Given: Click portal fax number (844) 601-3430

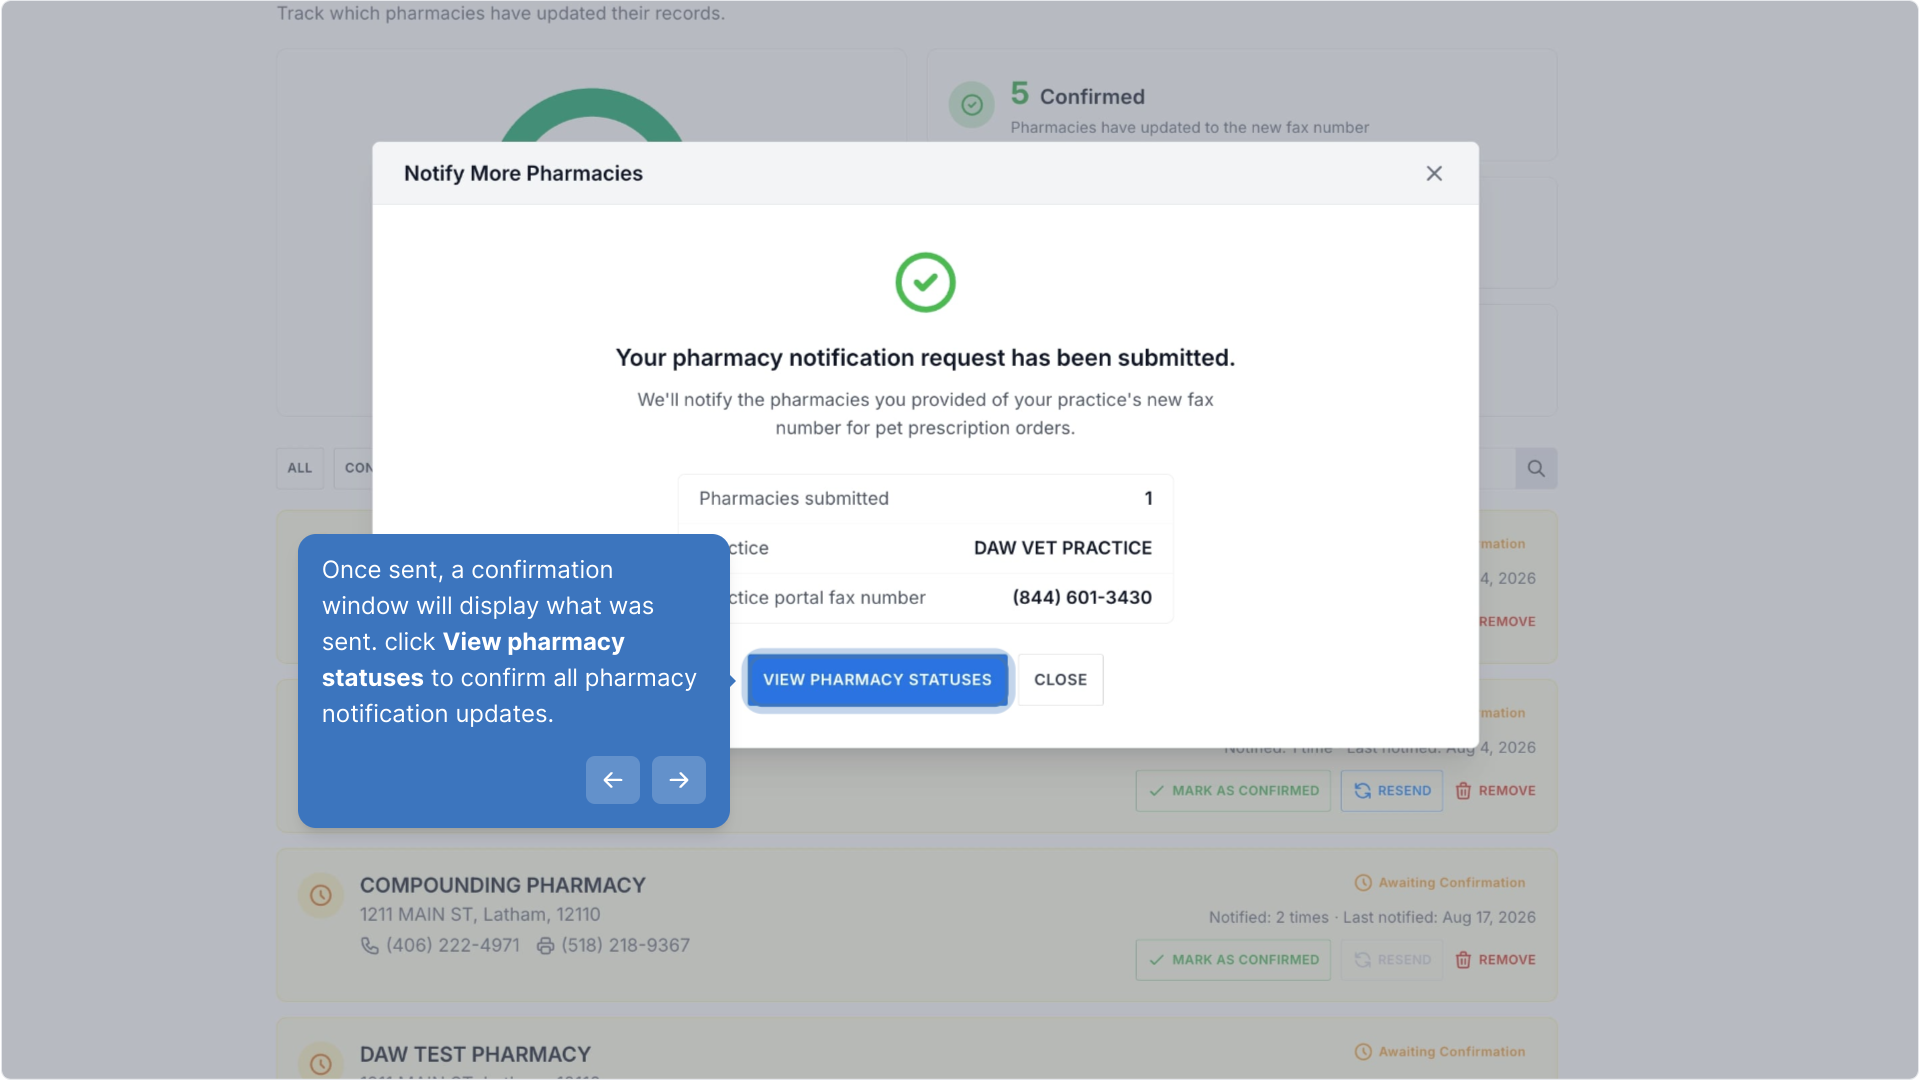Looking at the screenshot, I should tap(1082, 598).
